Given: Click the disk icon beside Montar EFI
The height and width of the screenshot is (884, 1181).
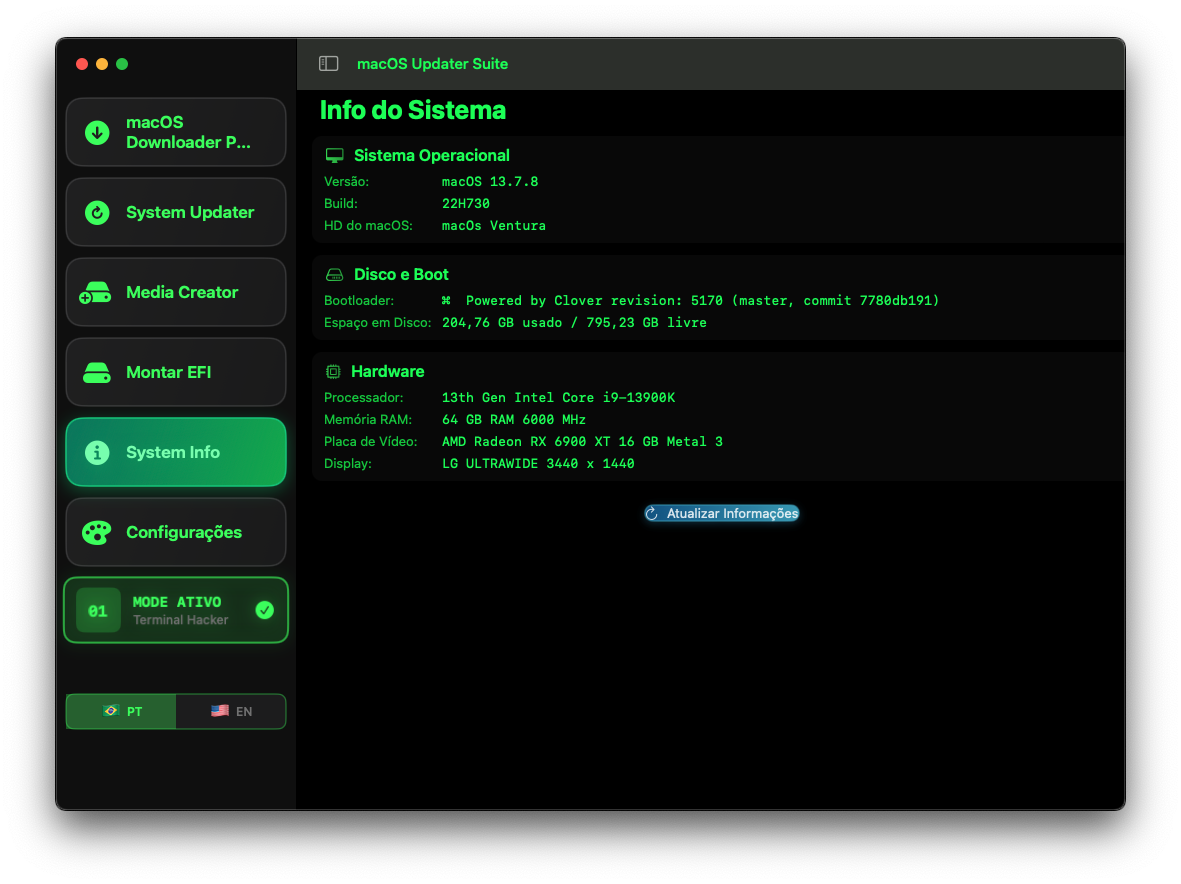Looking at the screenshot, I should click(x=96, y=372).
